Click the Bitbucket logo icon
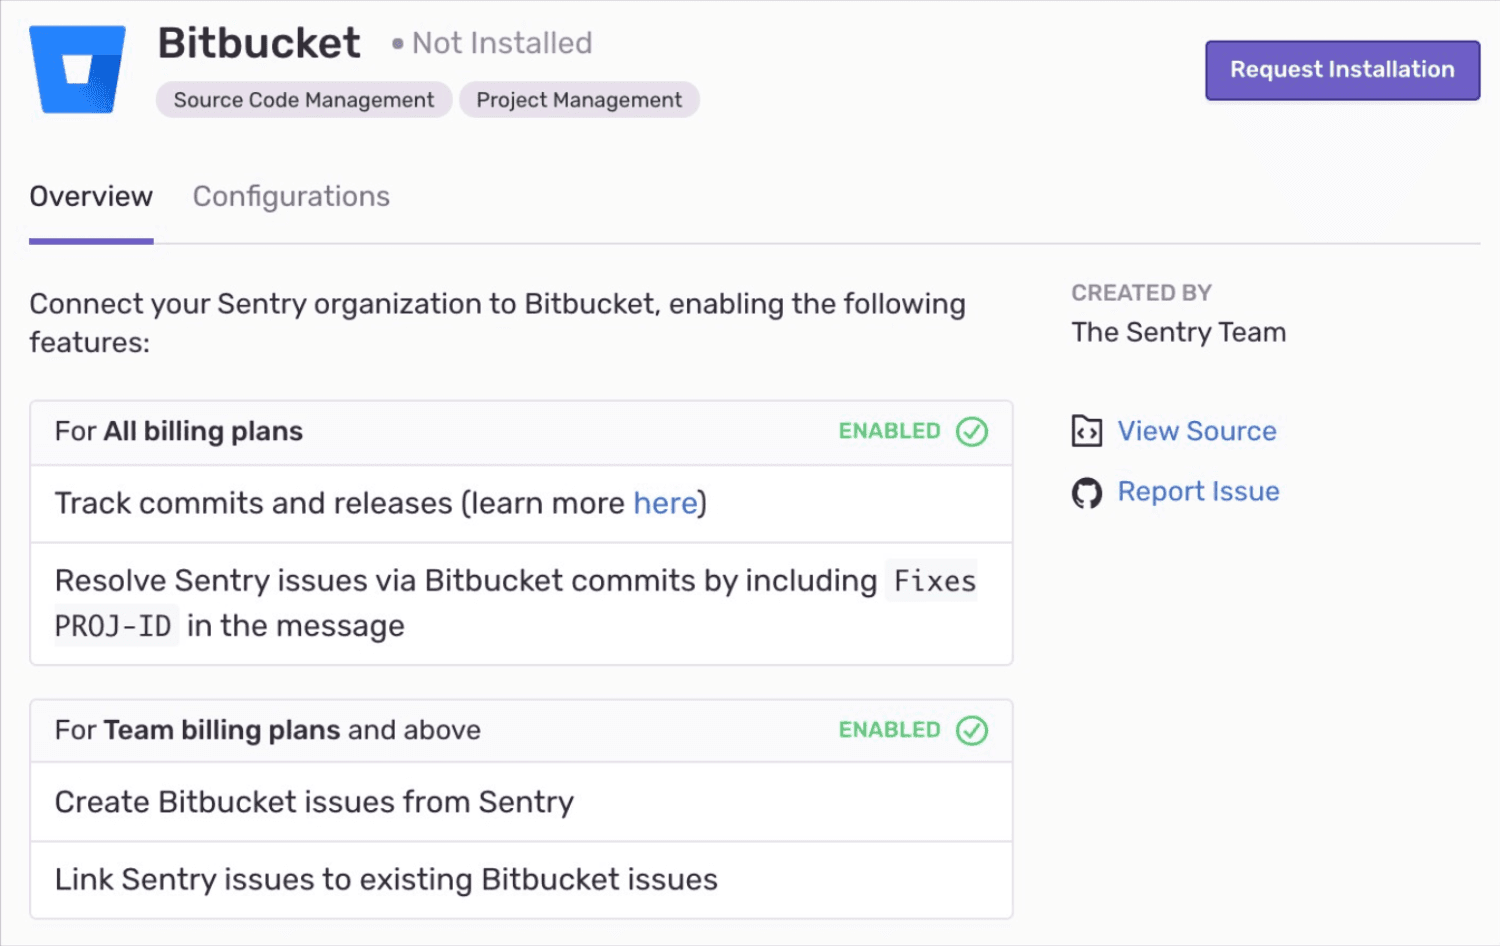Viewport: 1500px width, 946px height. 77,66
